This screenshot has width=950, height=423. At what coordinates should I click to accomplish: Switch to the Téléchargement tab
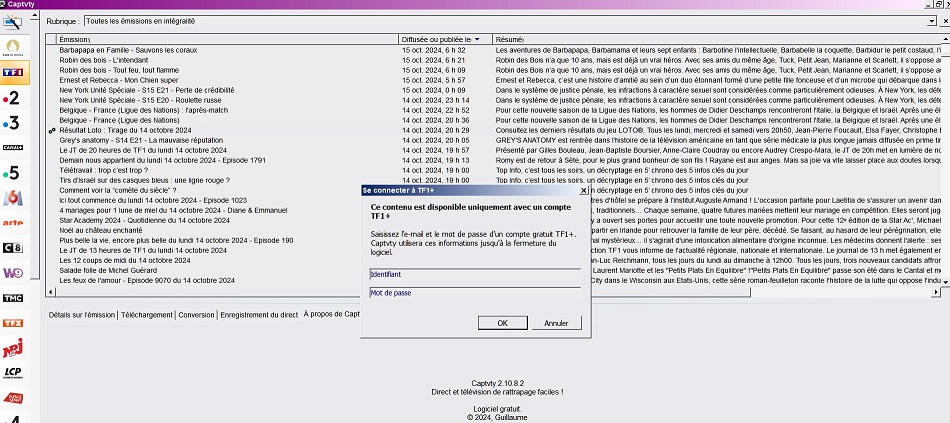coord(148,314)
